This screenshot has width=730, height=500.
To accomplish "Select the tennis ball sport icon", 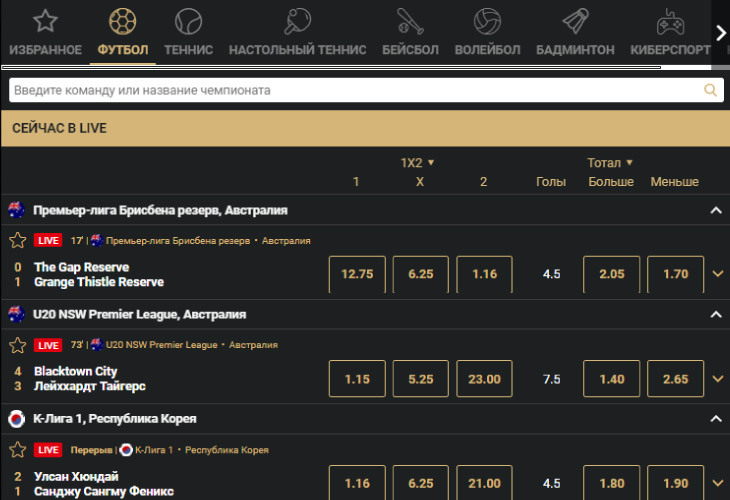I will pos(188,22).
